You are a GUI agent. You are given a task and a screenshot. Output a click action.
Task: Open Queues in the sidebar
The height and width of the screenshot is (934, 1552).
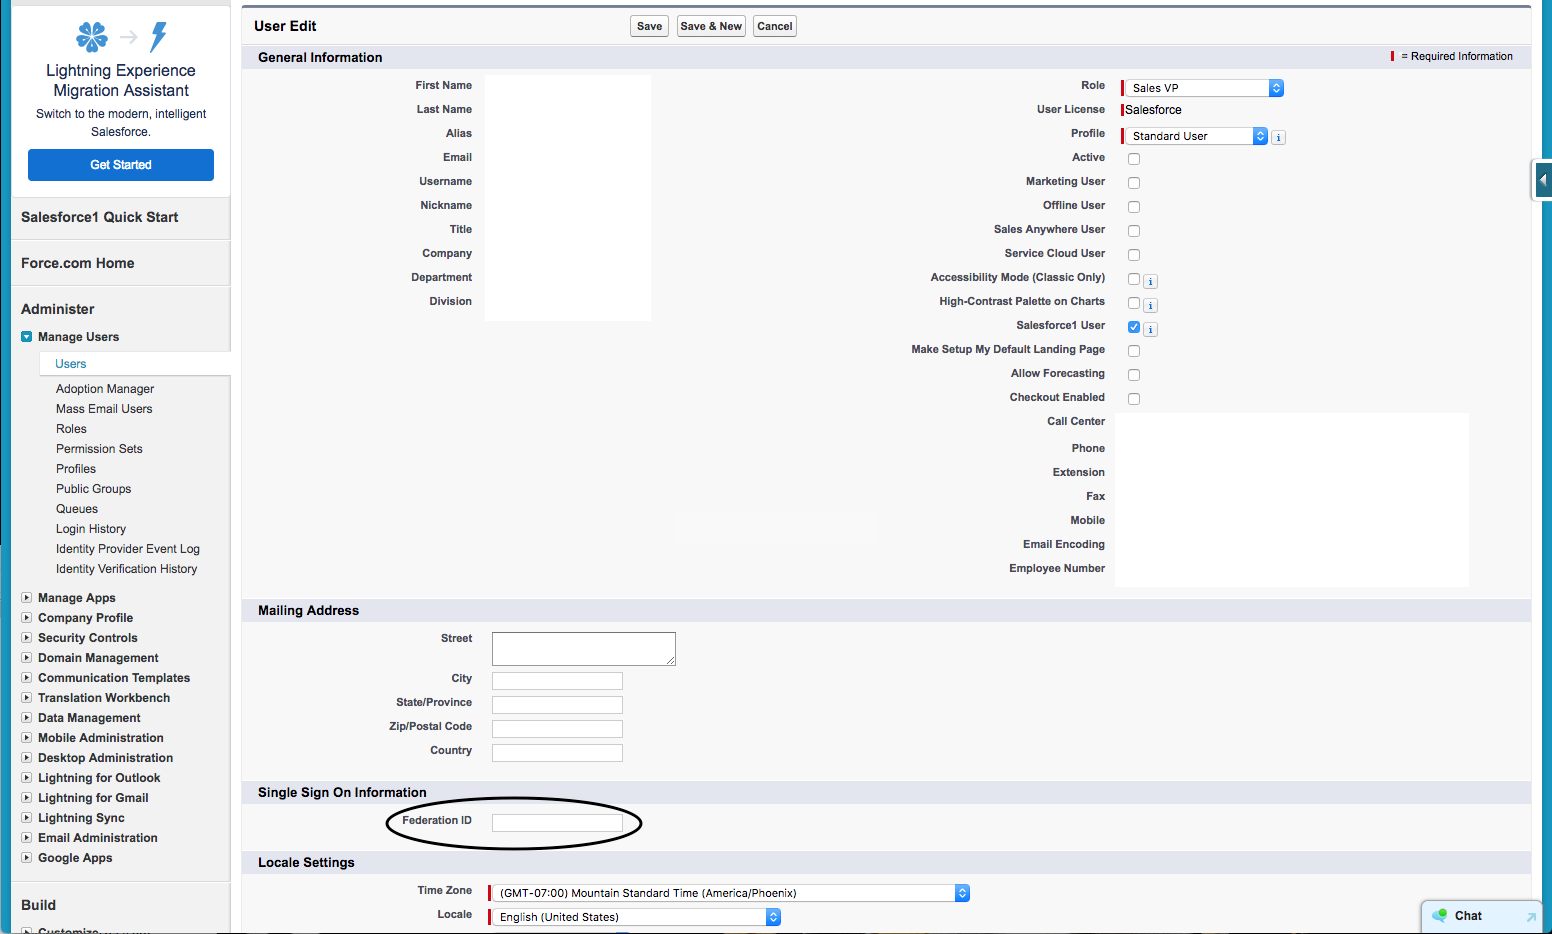pyautogui.click(x=77, y=509)
